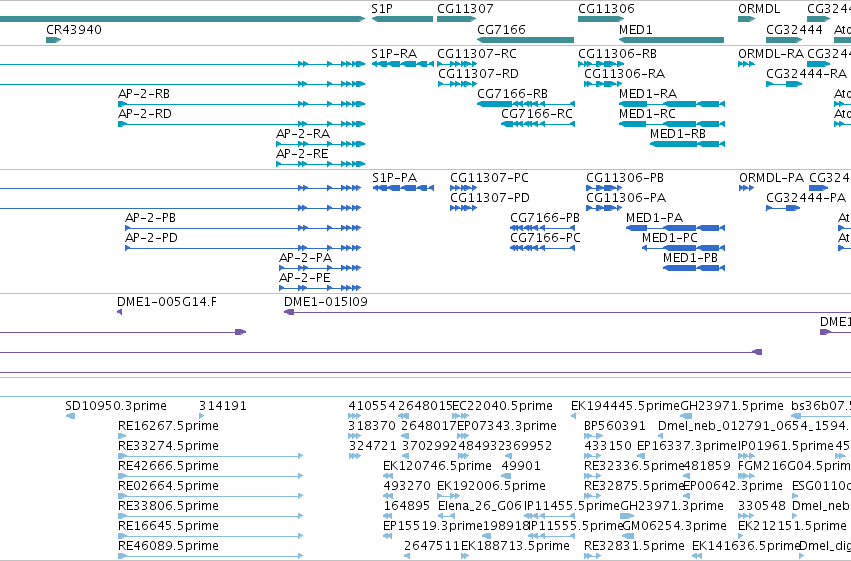Select the 314191 feature

point(202,416)
